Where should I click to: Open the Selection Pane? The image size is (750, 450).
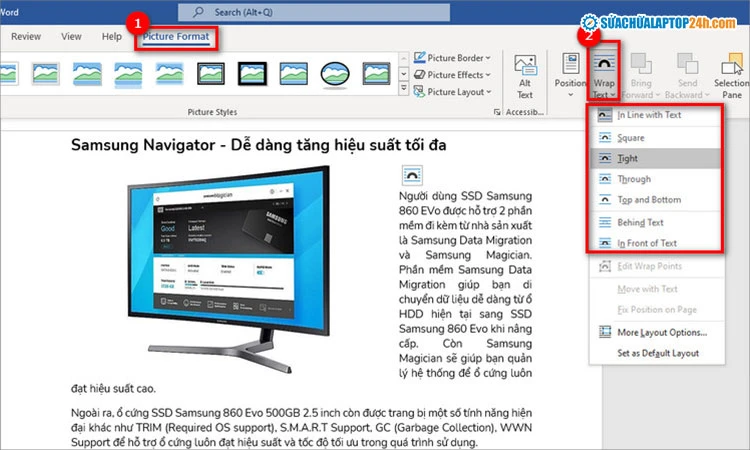coord(732,77)
